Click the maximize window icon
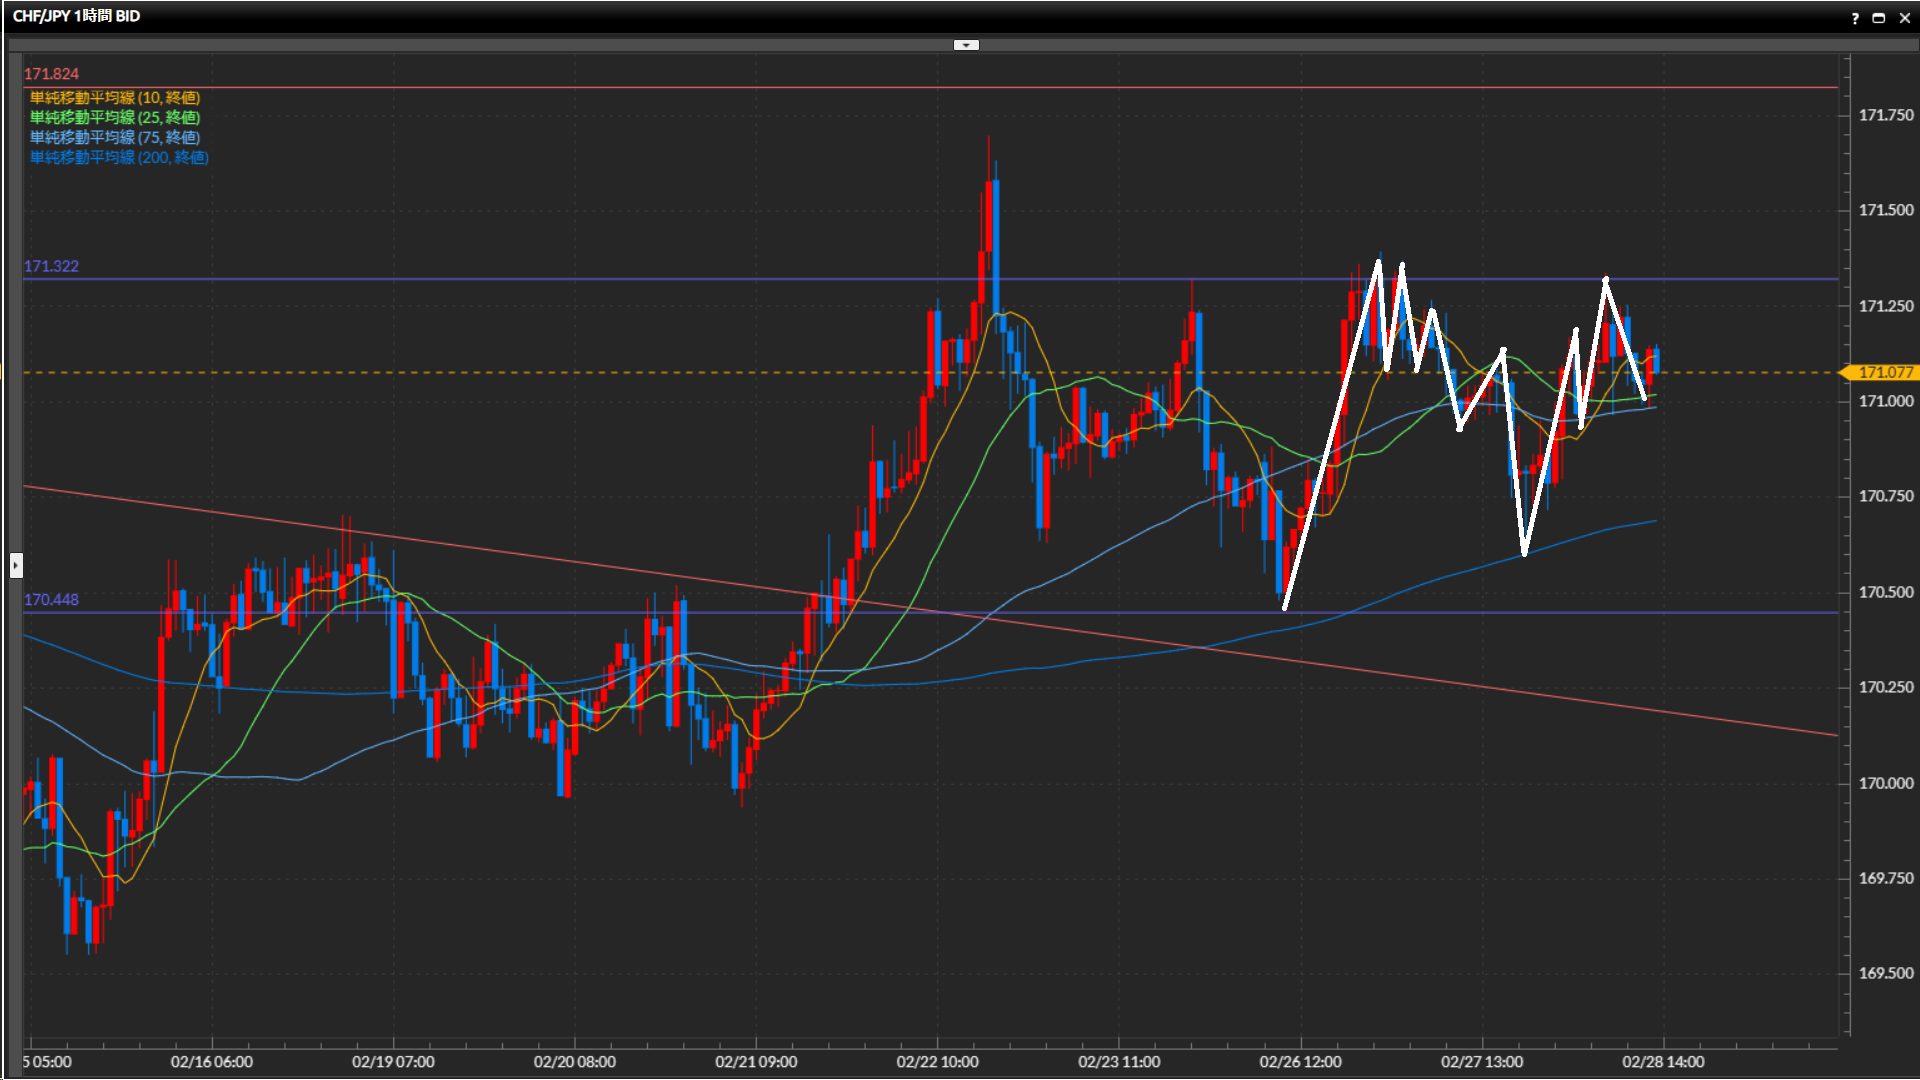Screen dimensions: 1920x1080 (x=1879, y=18)
